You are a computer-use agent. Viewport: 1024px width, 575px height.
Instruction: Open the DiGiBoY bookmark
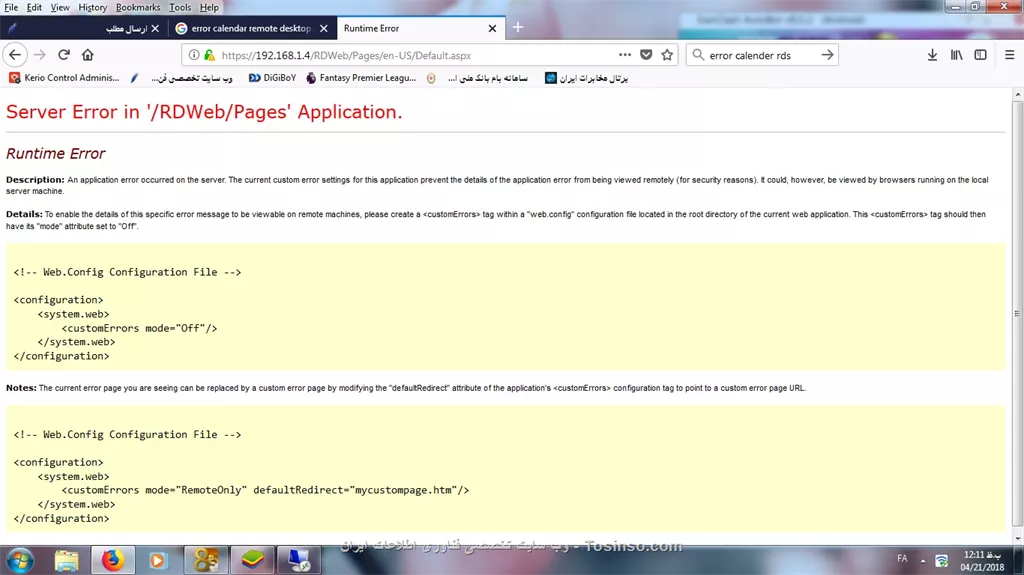point(272,78)
